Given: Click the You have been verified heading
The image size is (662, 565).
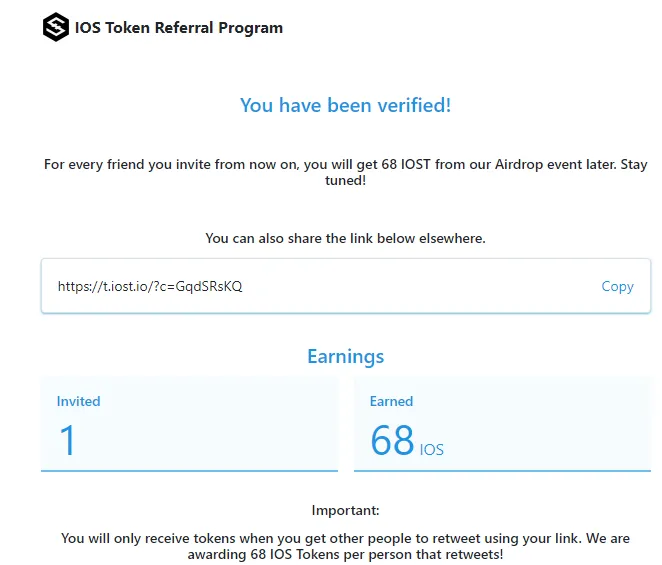Looking at the screenshot, I should coord(345,105).
